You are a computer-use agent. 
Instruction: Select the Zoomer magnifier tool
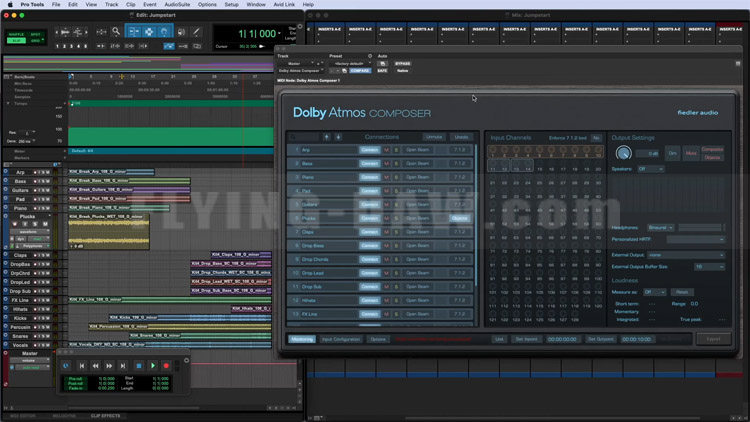(116, 32)
